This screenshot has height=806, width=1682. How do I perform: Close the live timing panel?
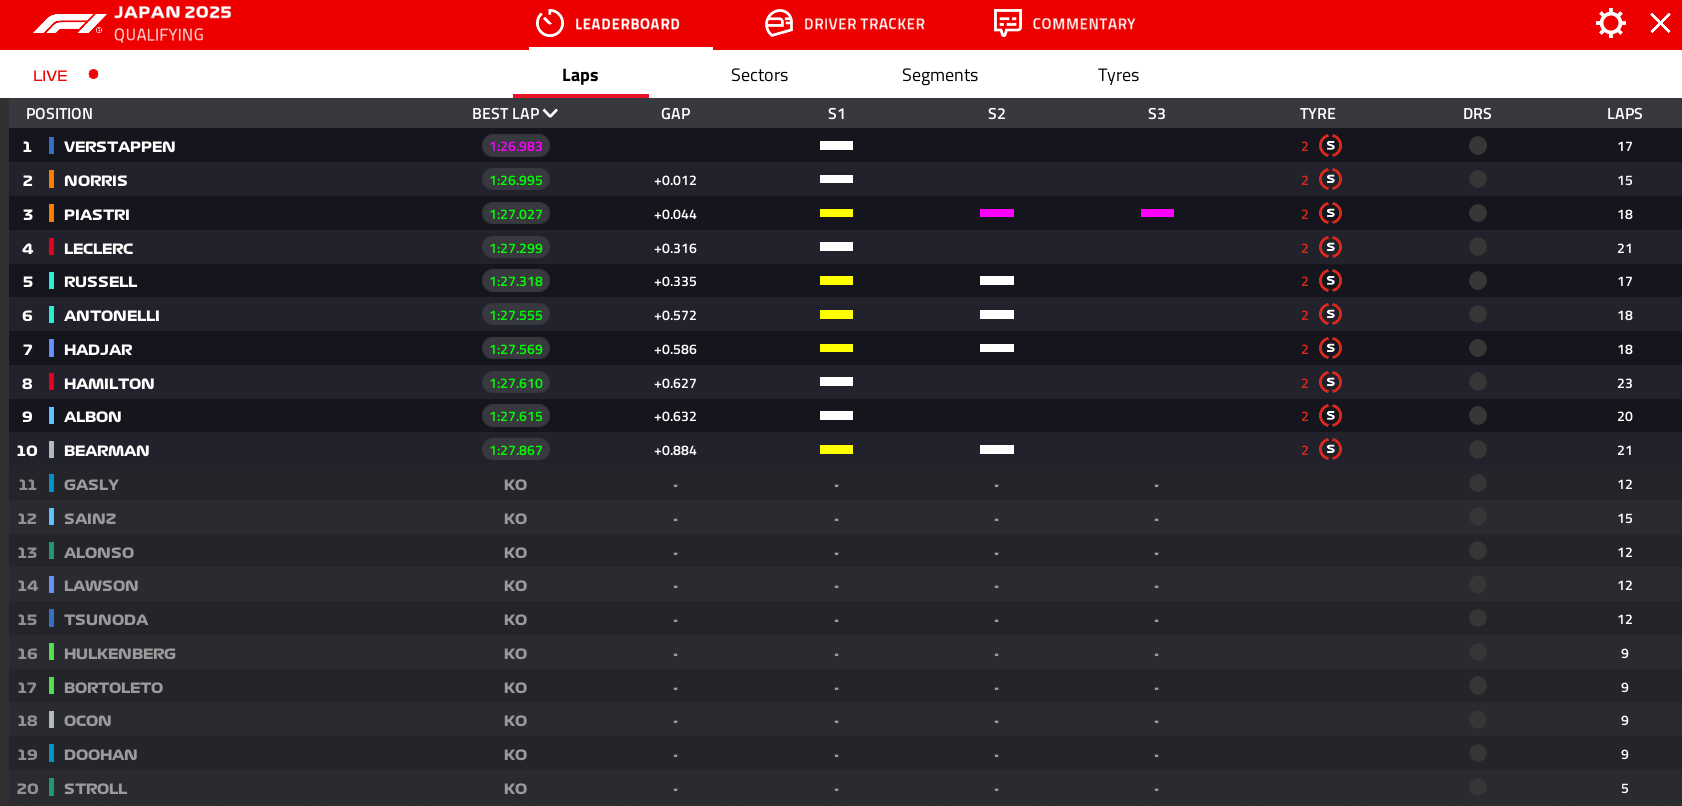tap(1660, 23)
